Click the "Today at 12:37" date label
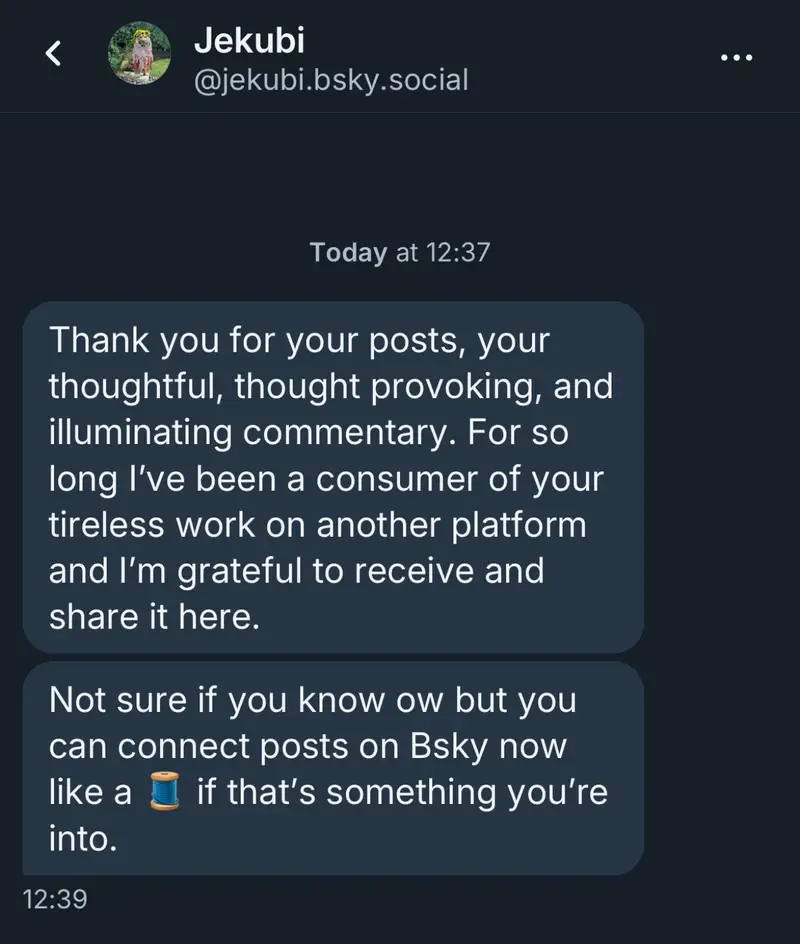800x944 pixels. tap(400, 252)
